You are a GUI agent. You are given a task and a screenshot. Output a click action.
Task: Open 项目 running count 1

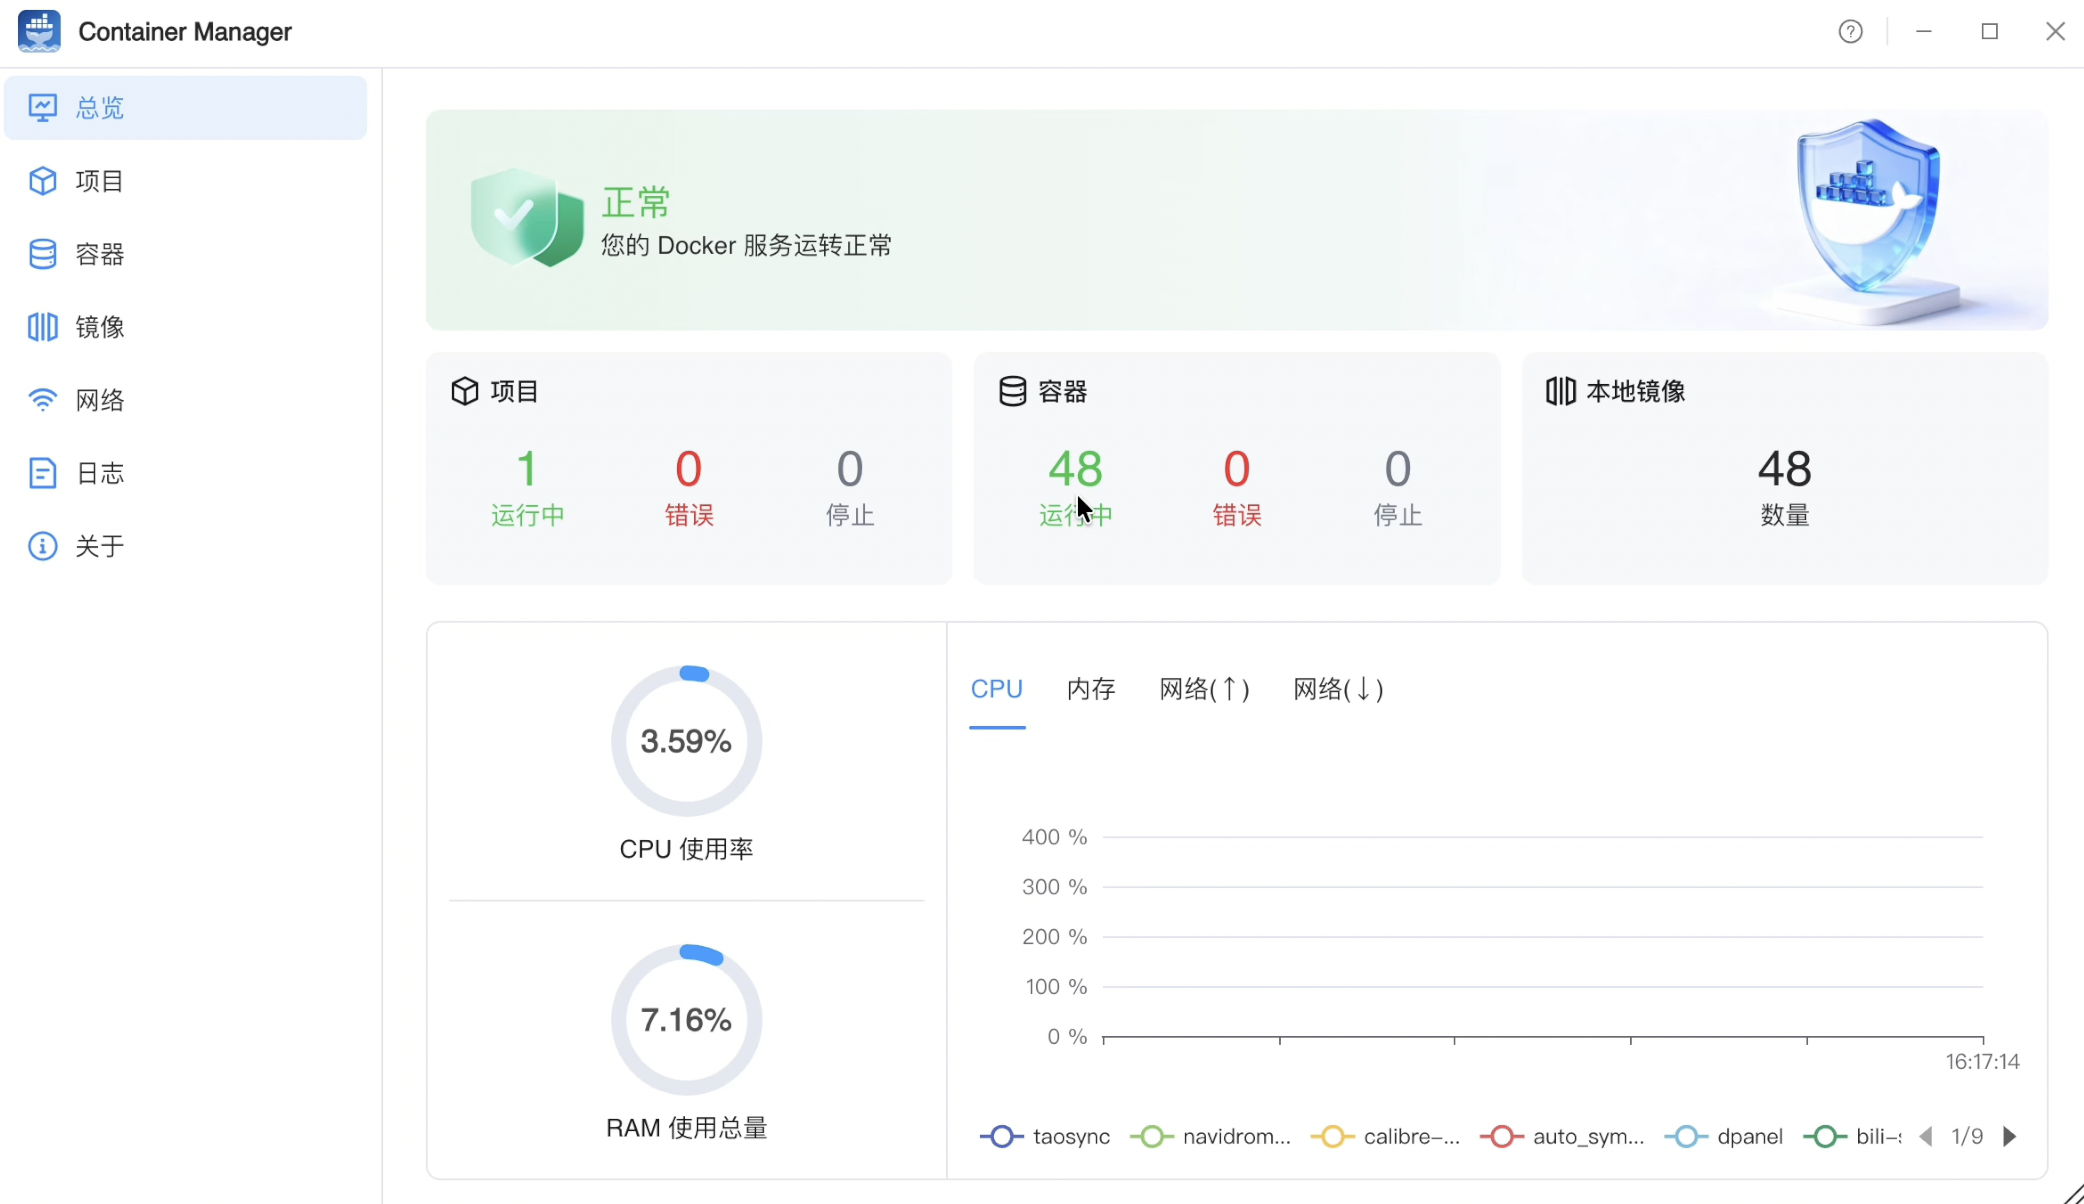[x=527, y=487]
